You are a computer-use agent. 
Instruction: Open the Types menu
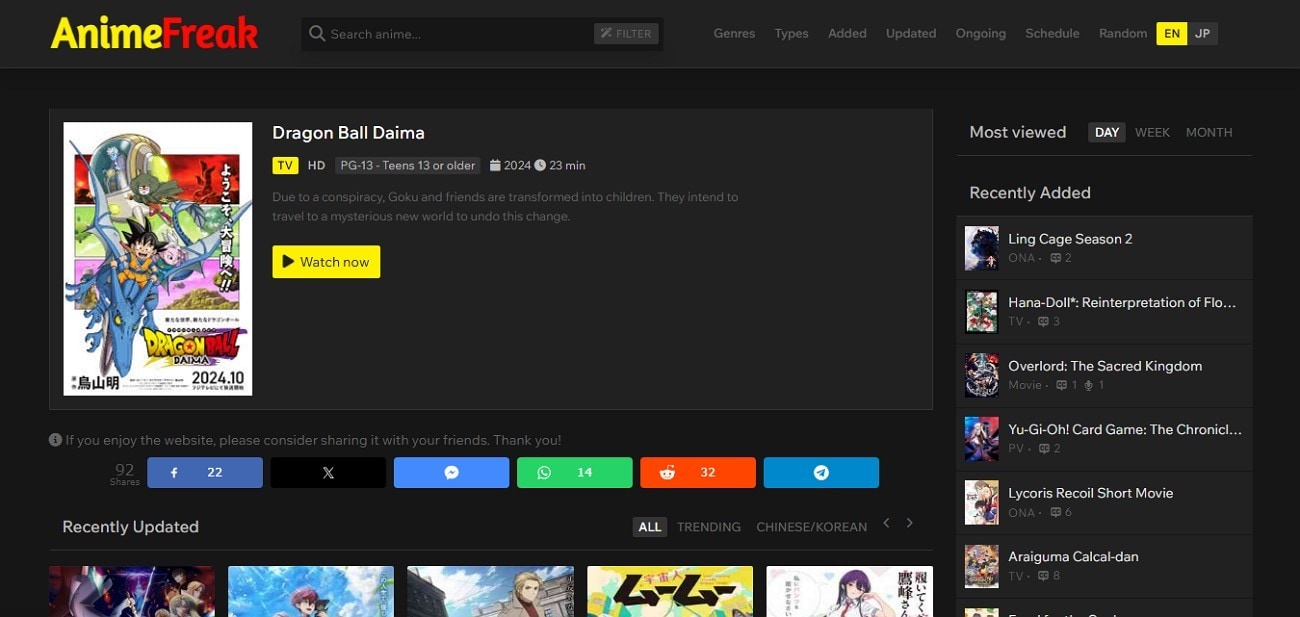(x=791, y=33)
